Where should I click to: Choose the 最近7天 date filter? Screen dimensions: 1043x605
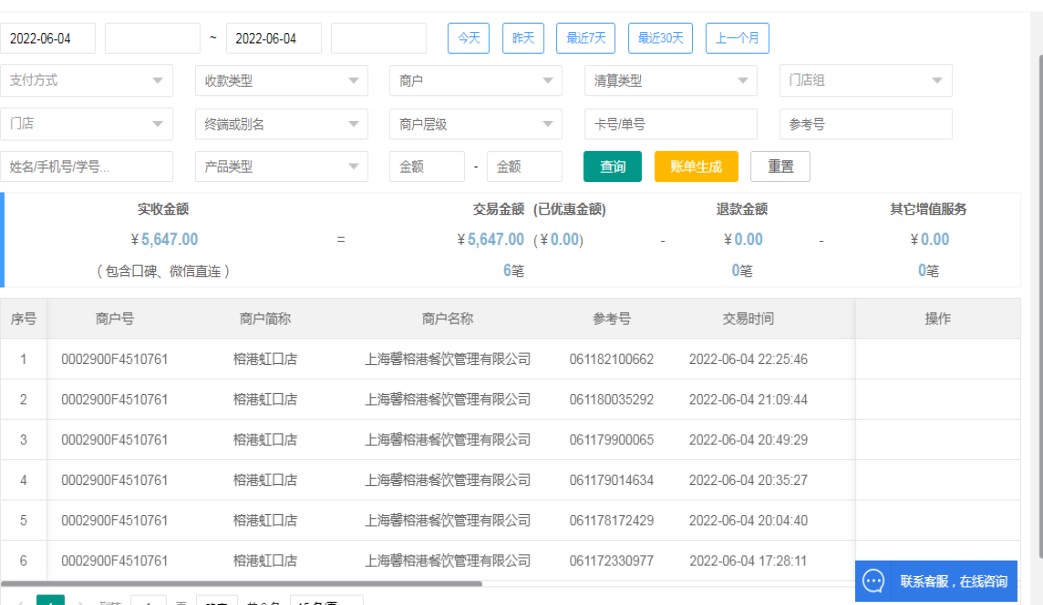tap(586, 38)
